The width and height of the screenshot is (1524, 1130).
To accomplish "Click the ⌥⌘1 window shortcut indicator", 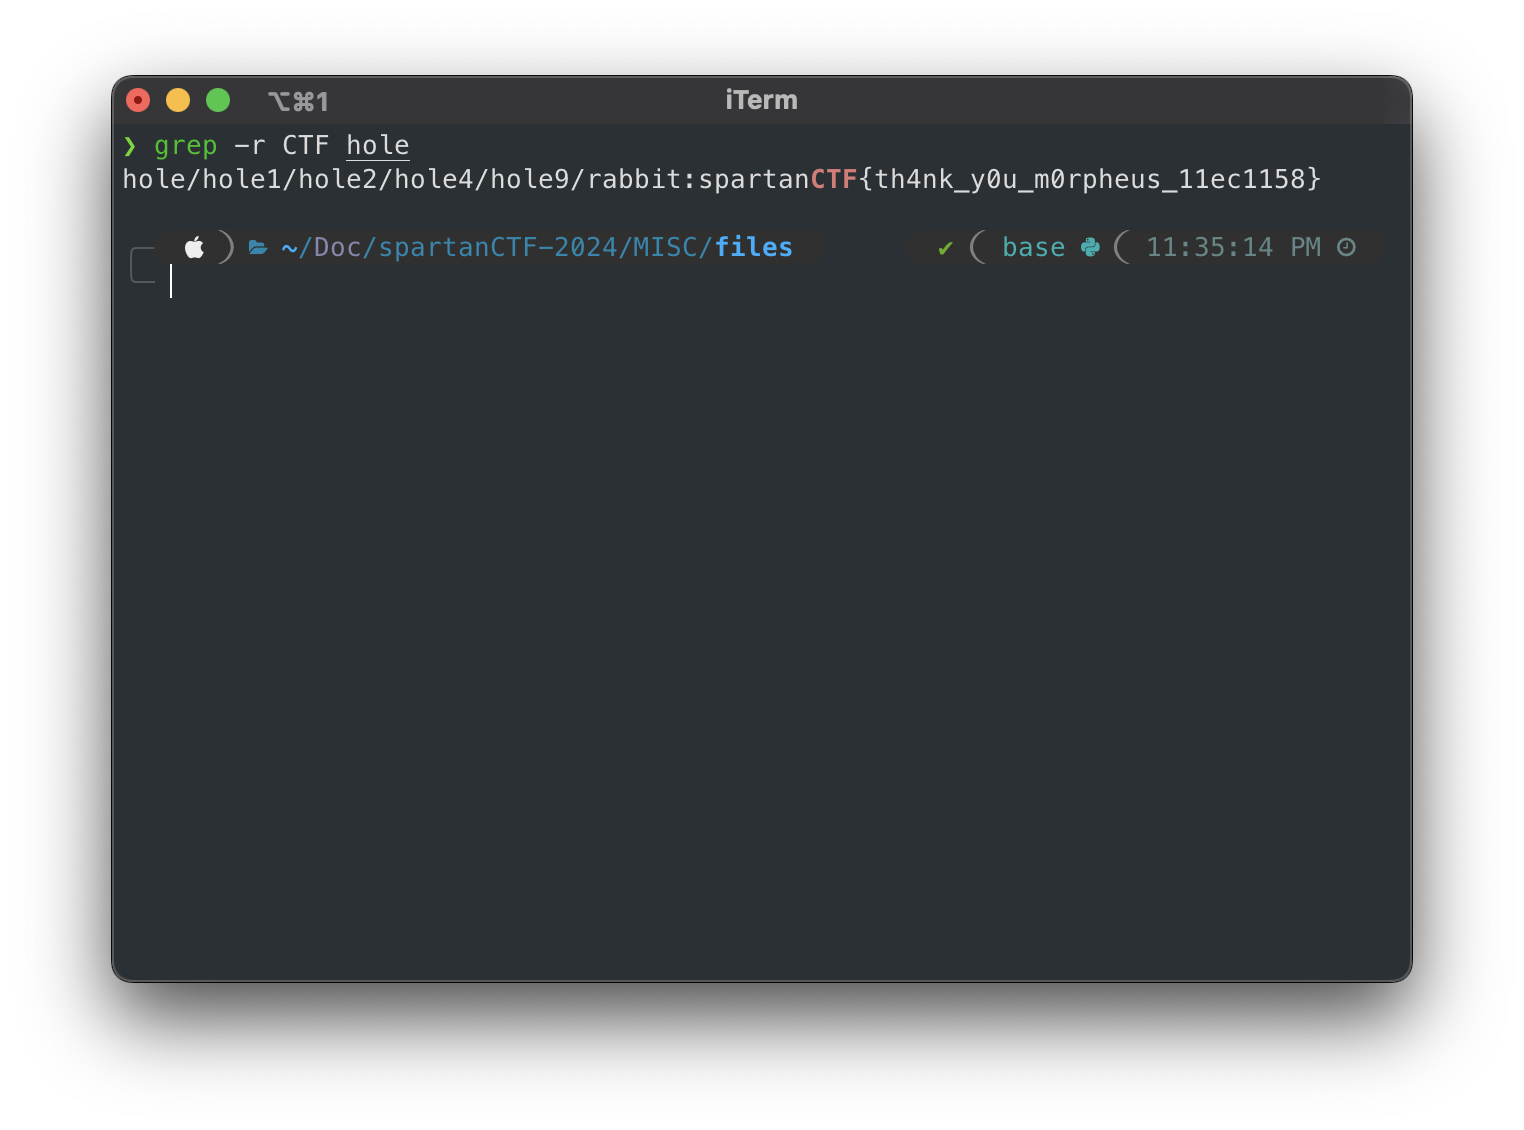I will point(298,101).
